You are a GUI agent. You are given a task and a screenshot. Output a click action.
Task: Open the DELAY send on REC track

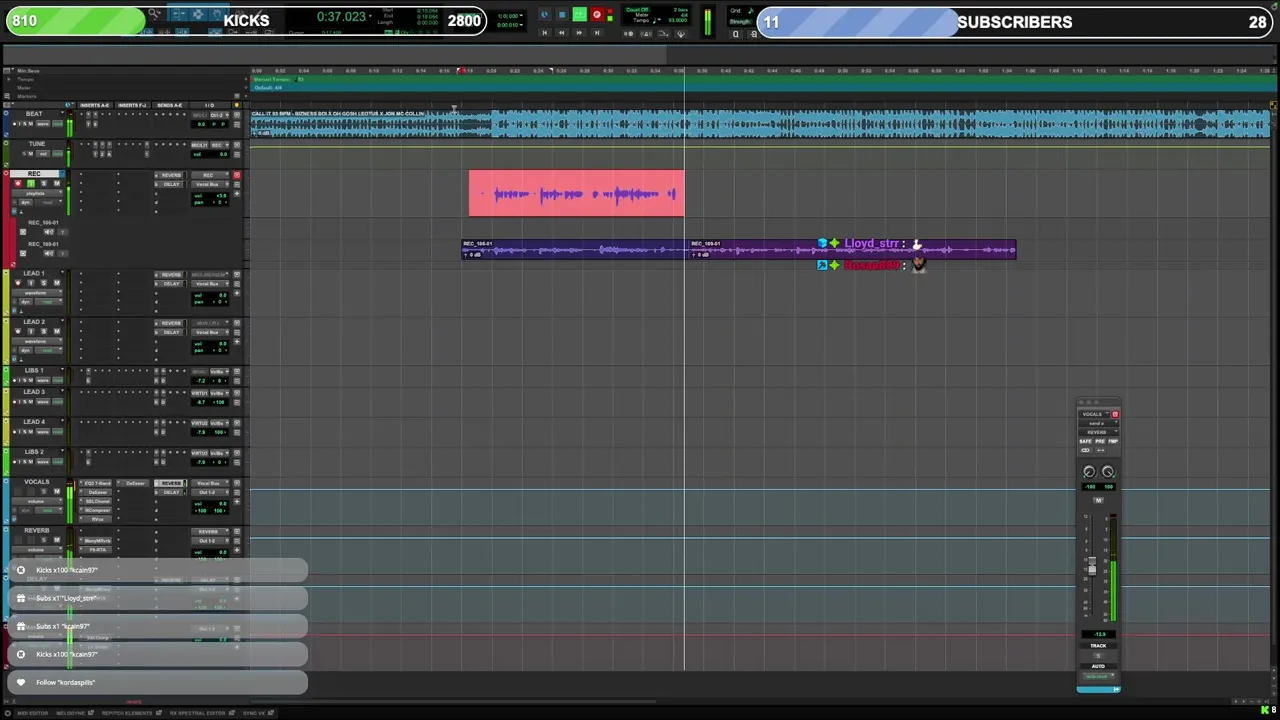171,184
